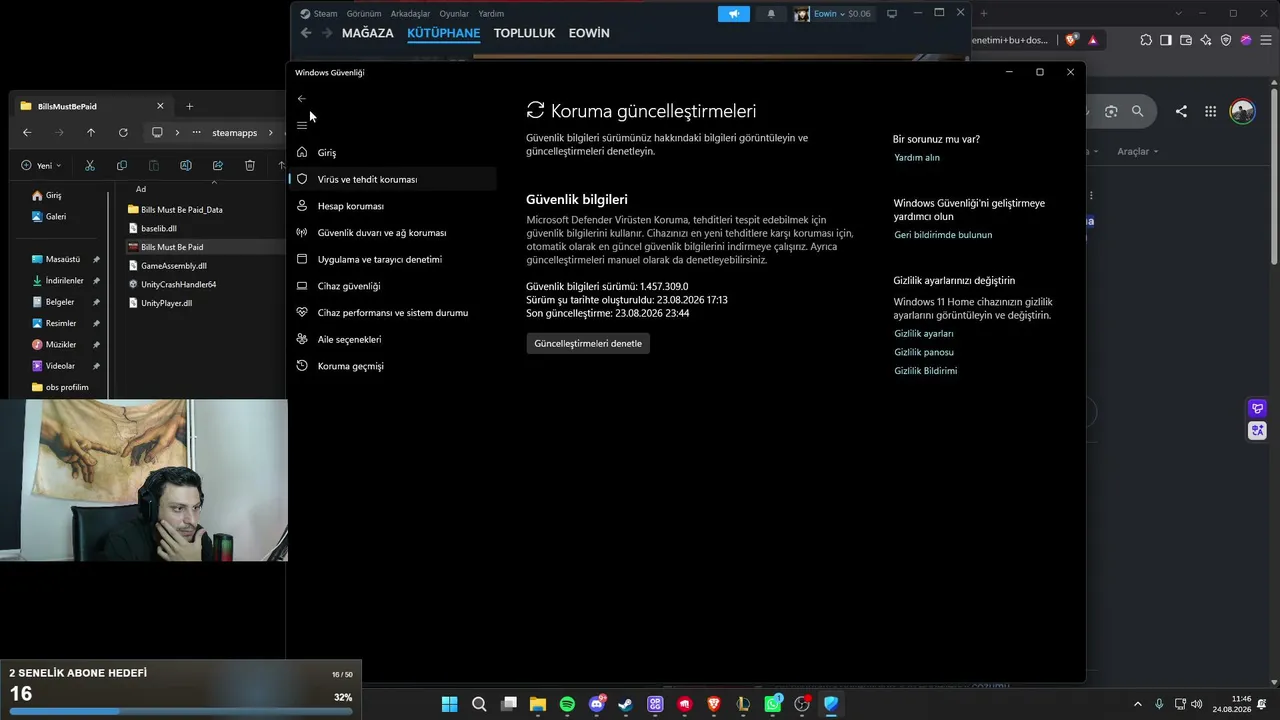Open Yardım menu in Steam
The height and width of the screenshot is (720, 1280).
tap(491, 14)
